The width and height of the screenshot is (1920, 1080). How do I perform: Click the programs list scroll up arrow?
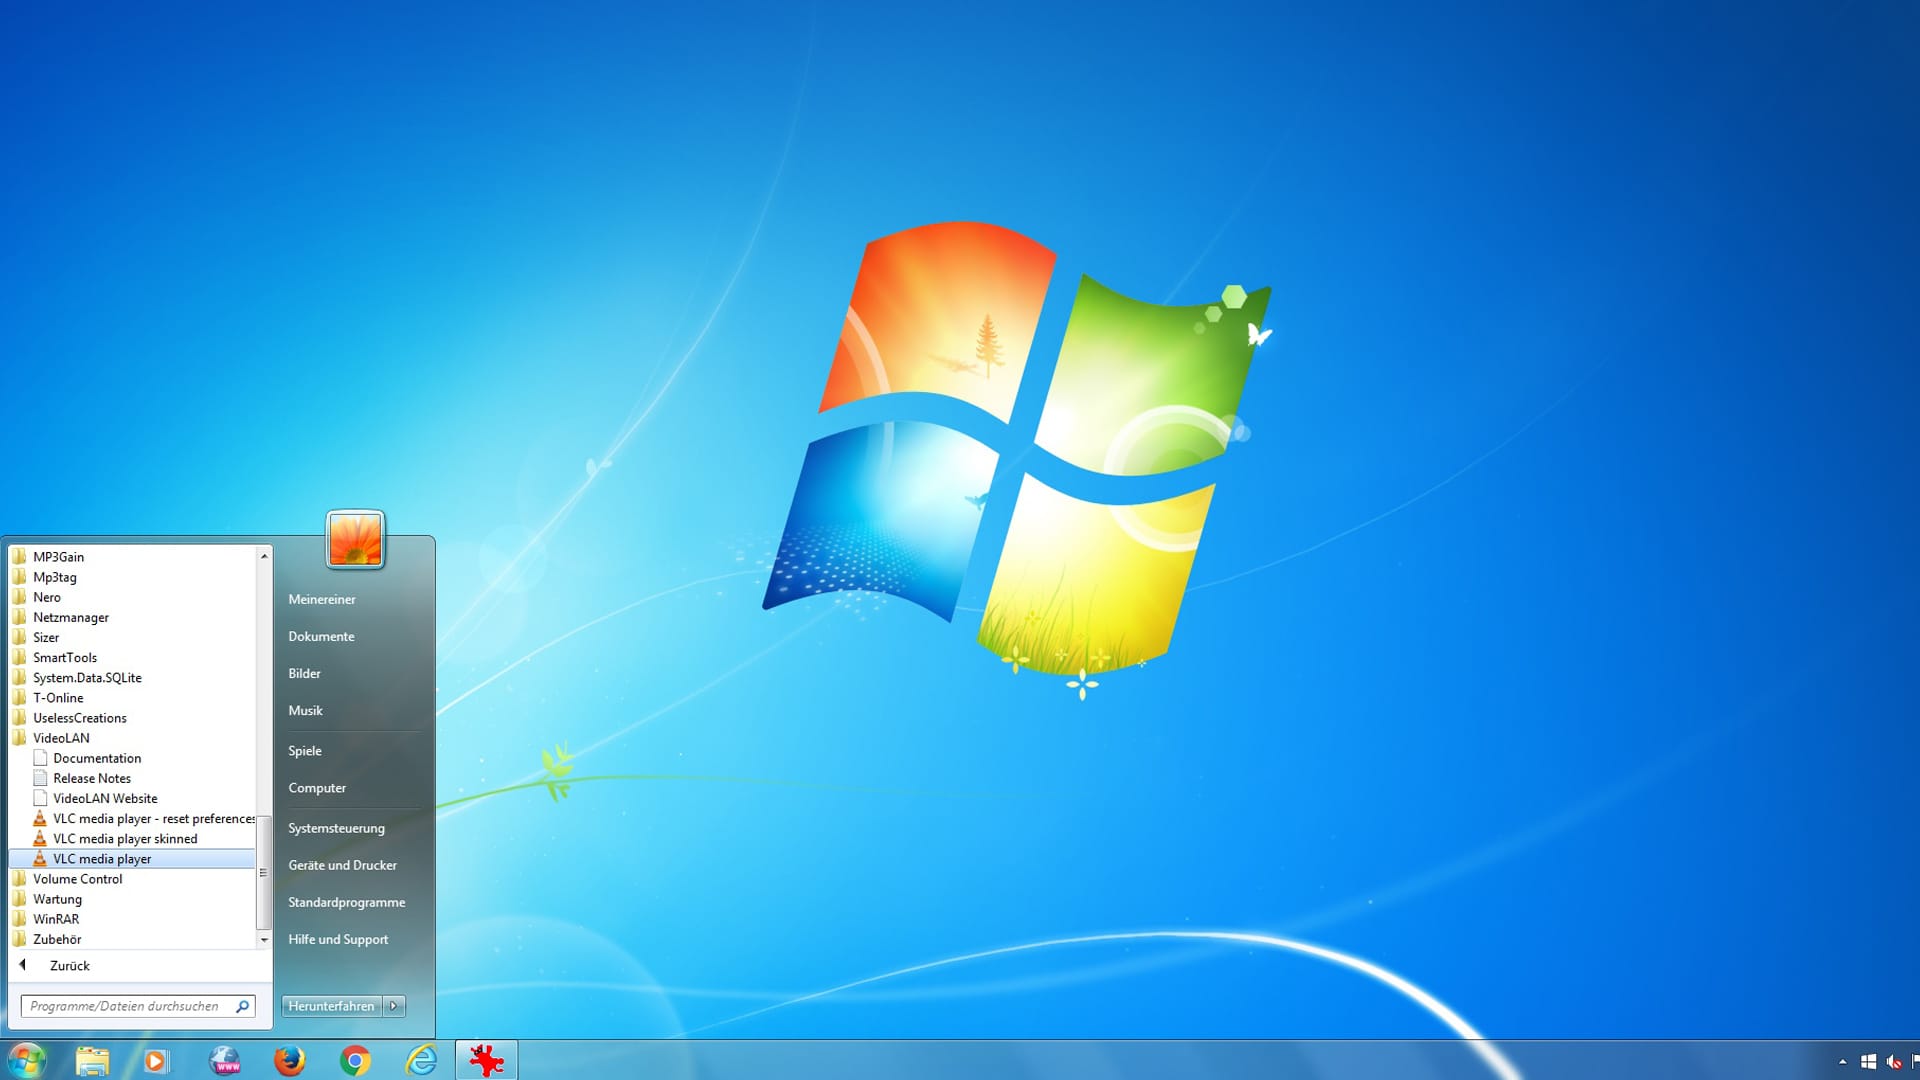tap(264, 556)
